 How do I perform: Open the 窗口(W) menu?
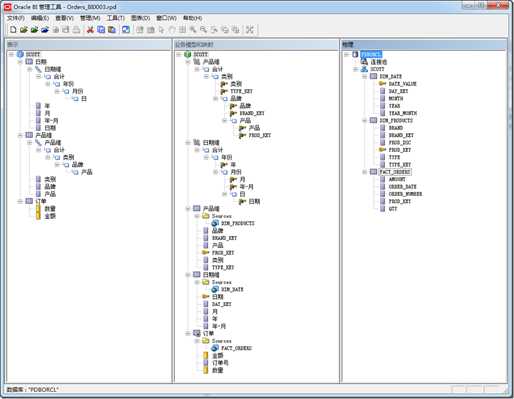pos(167,18)
